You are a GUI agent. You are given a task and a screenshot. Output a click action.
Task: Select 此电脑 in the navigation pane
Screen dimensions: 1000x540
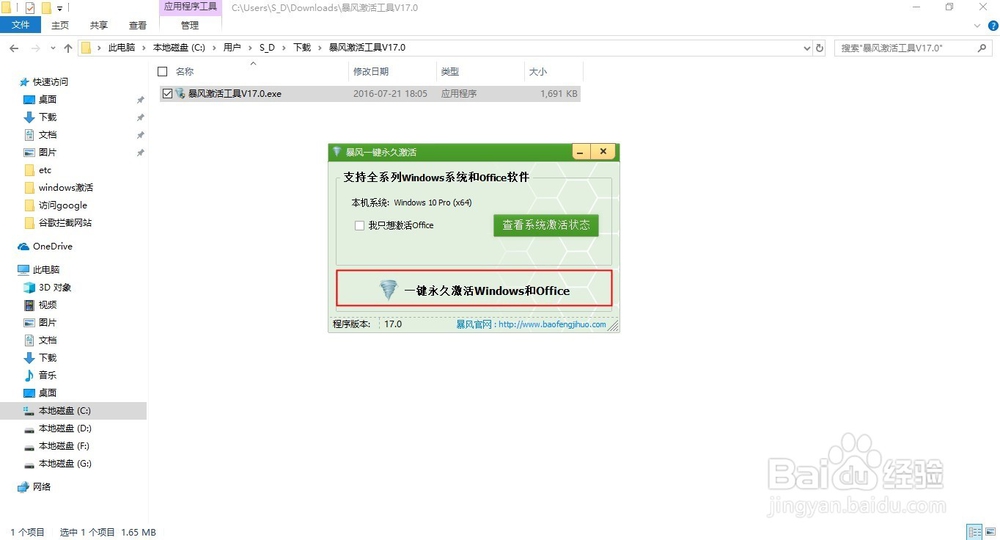(46, 270)
